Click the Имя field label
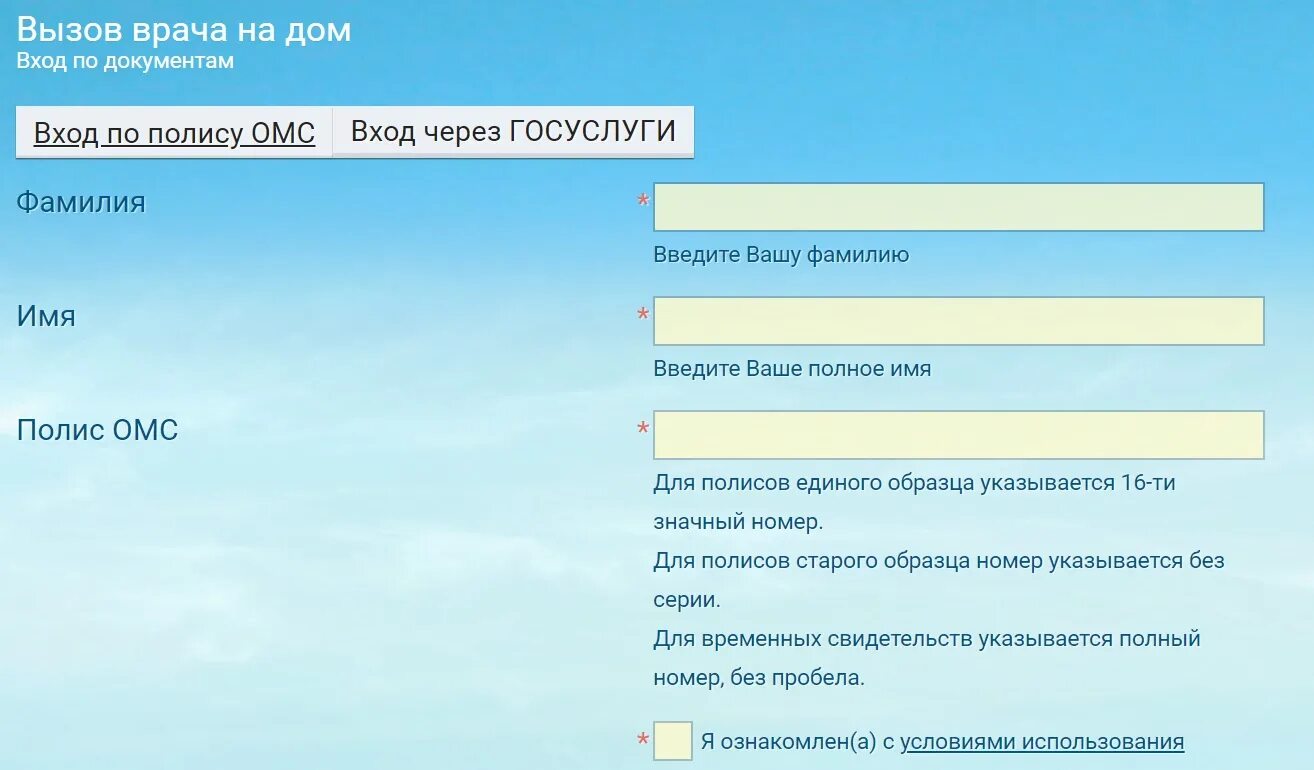The height and width of the screenshot is (770, 1314). pyautogui.click(x=46, y=316)
